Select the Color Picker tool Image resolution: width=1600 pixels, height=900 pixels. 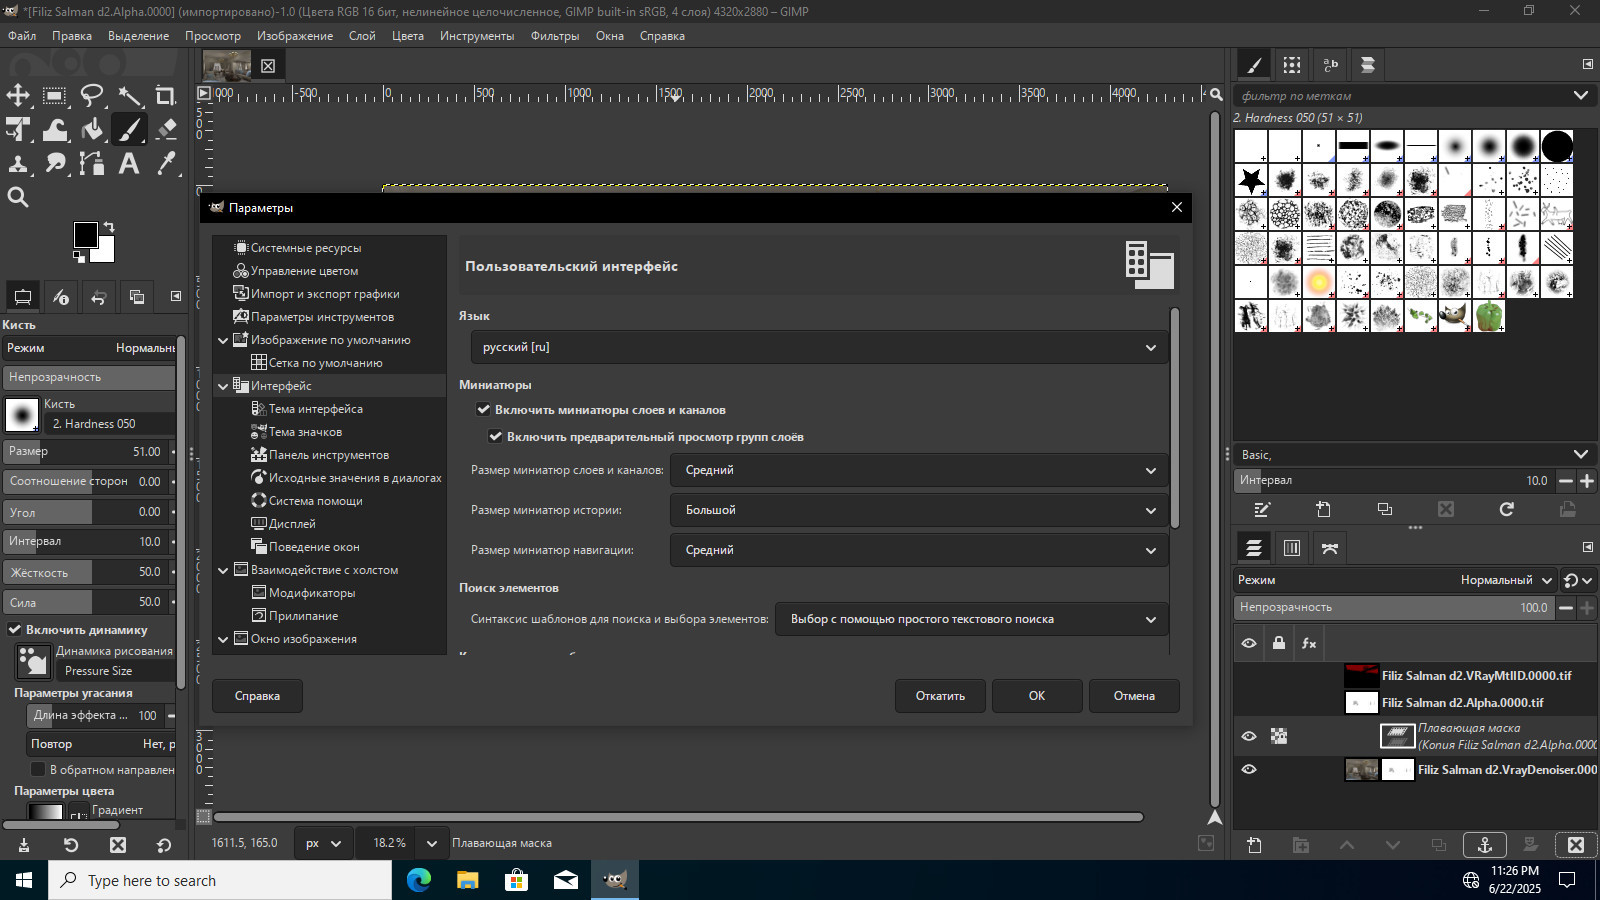[x=166, y=163]
